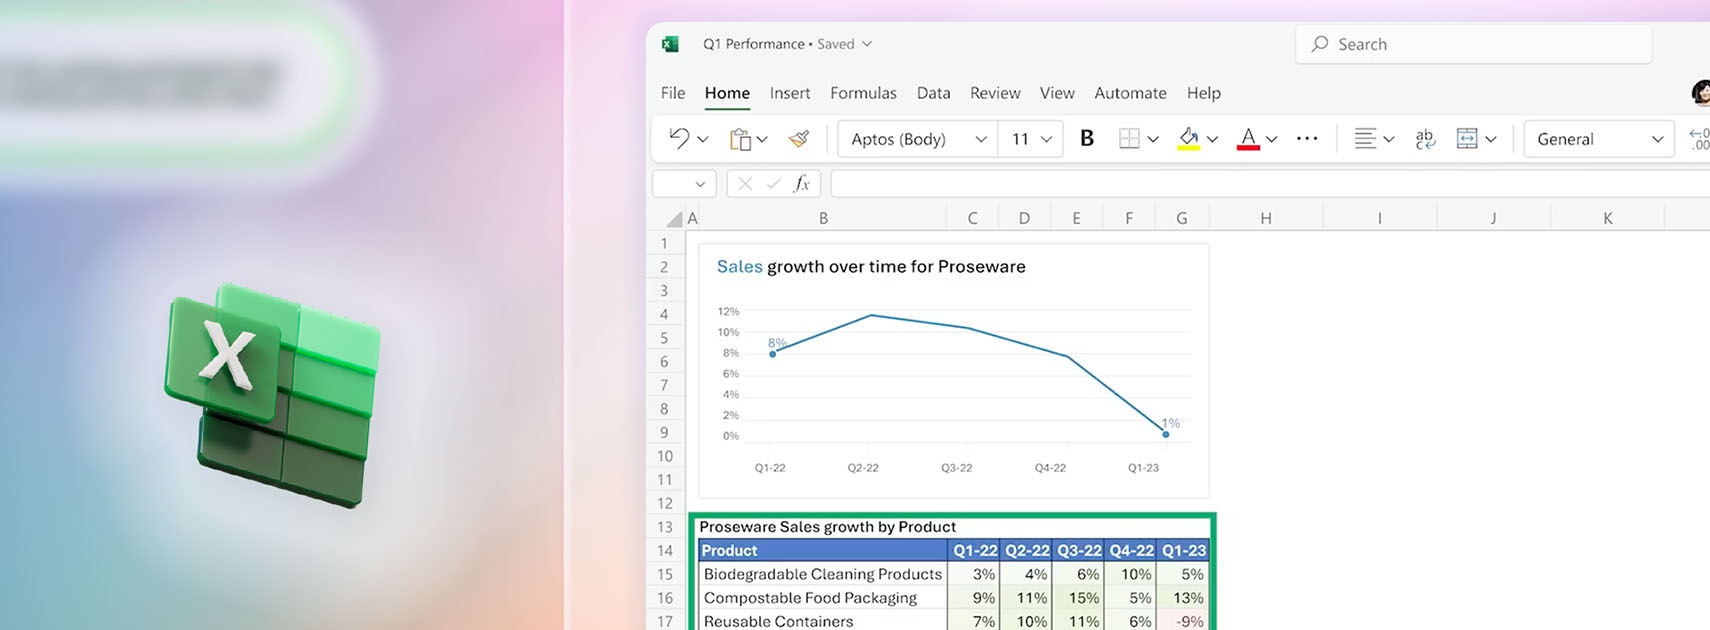Apply yellow fill color bucket
Screen dimensions: 1710x630
tap(1188, 139)
